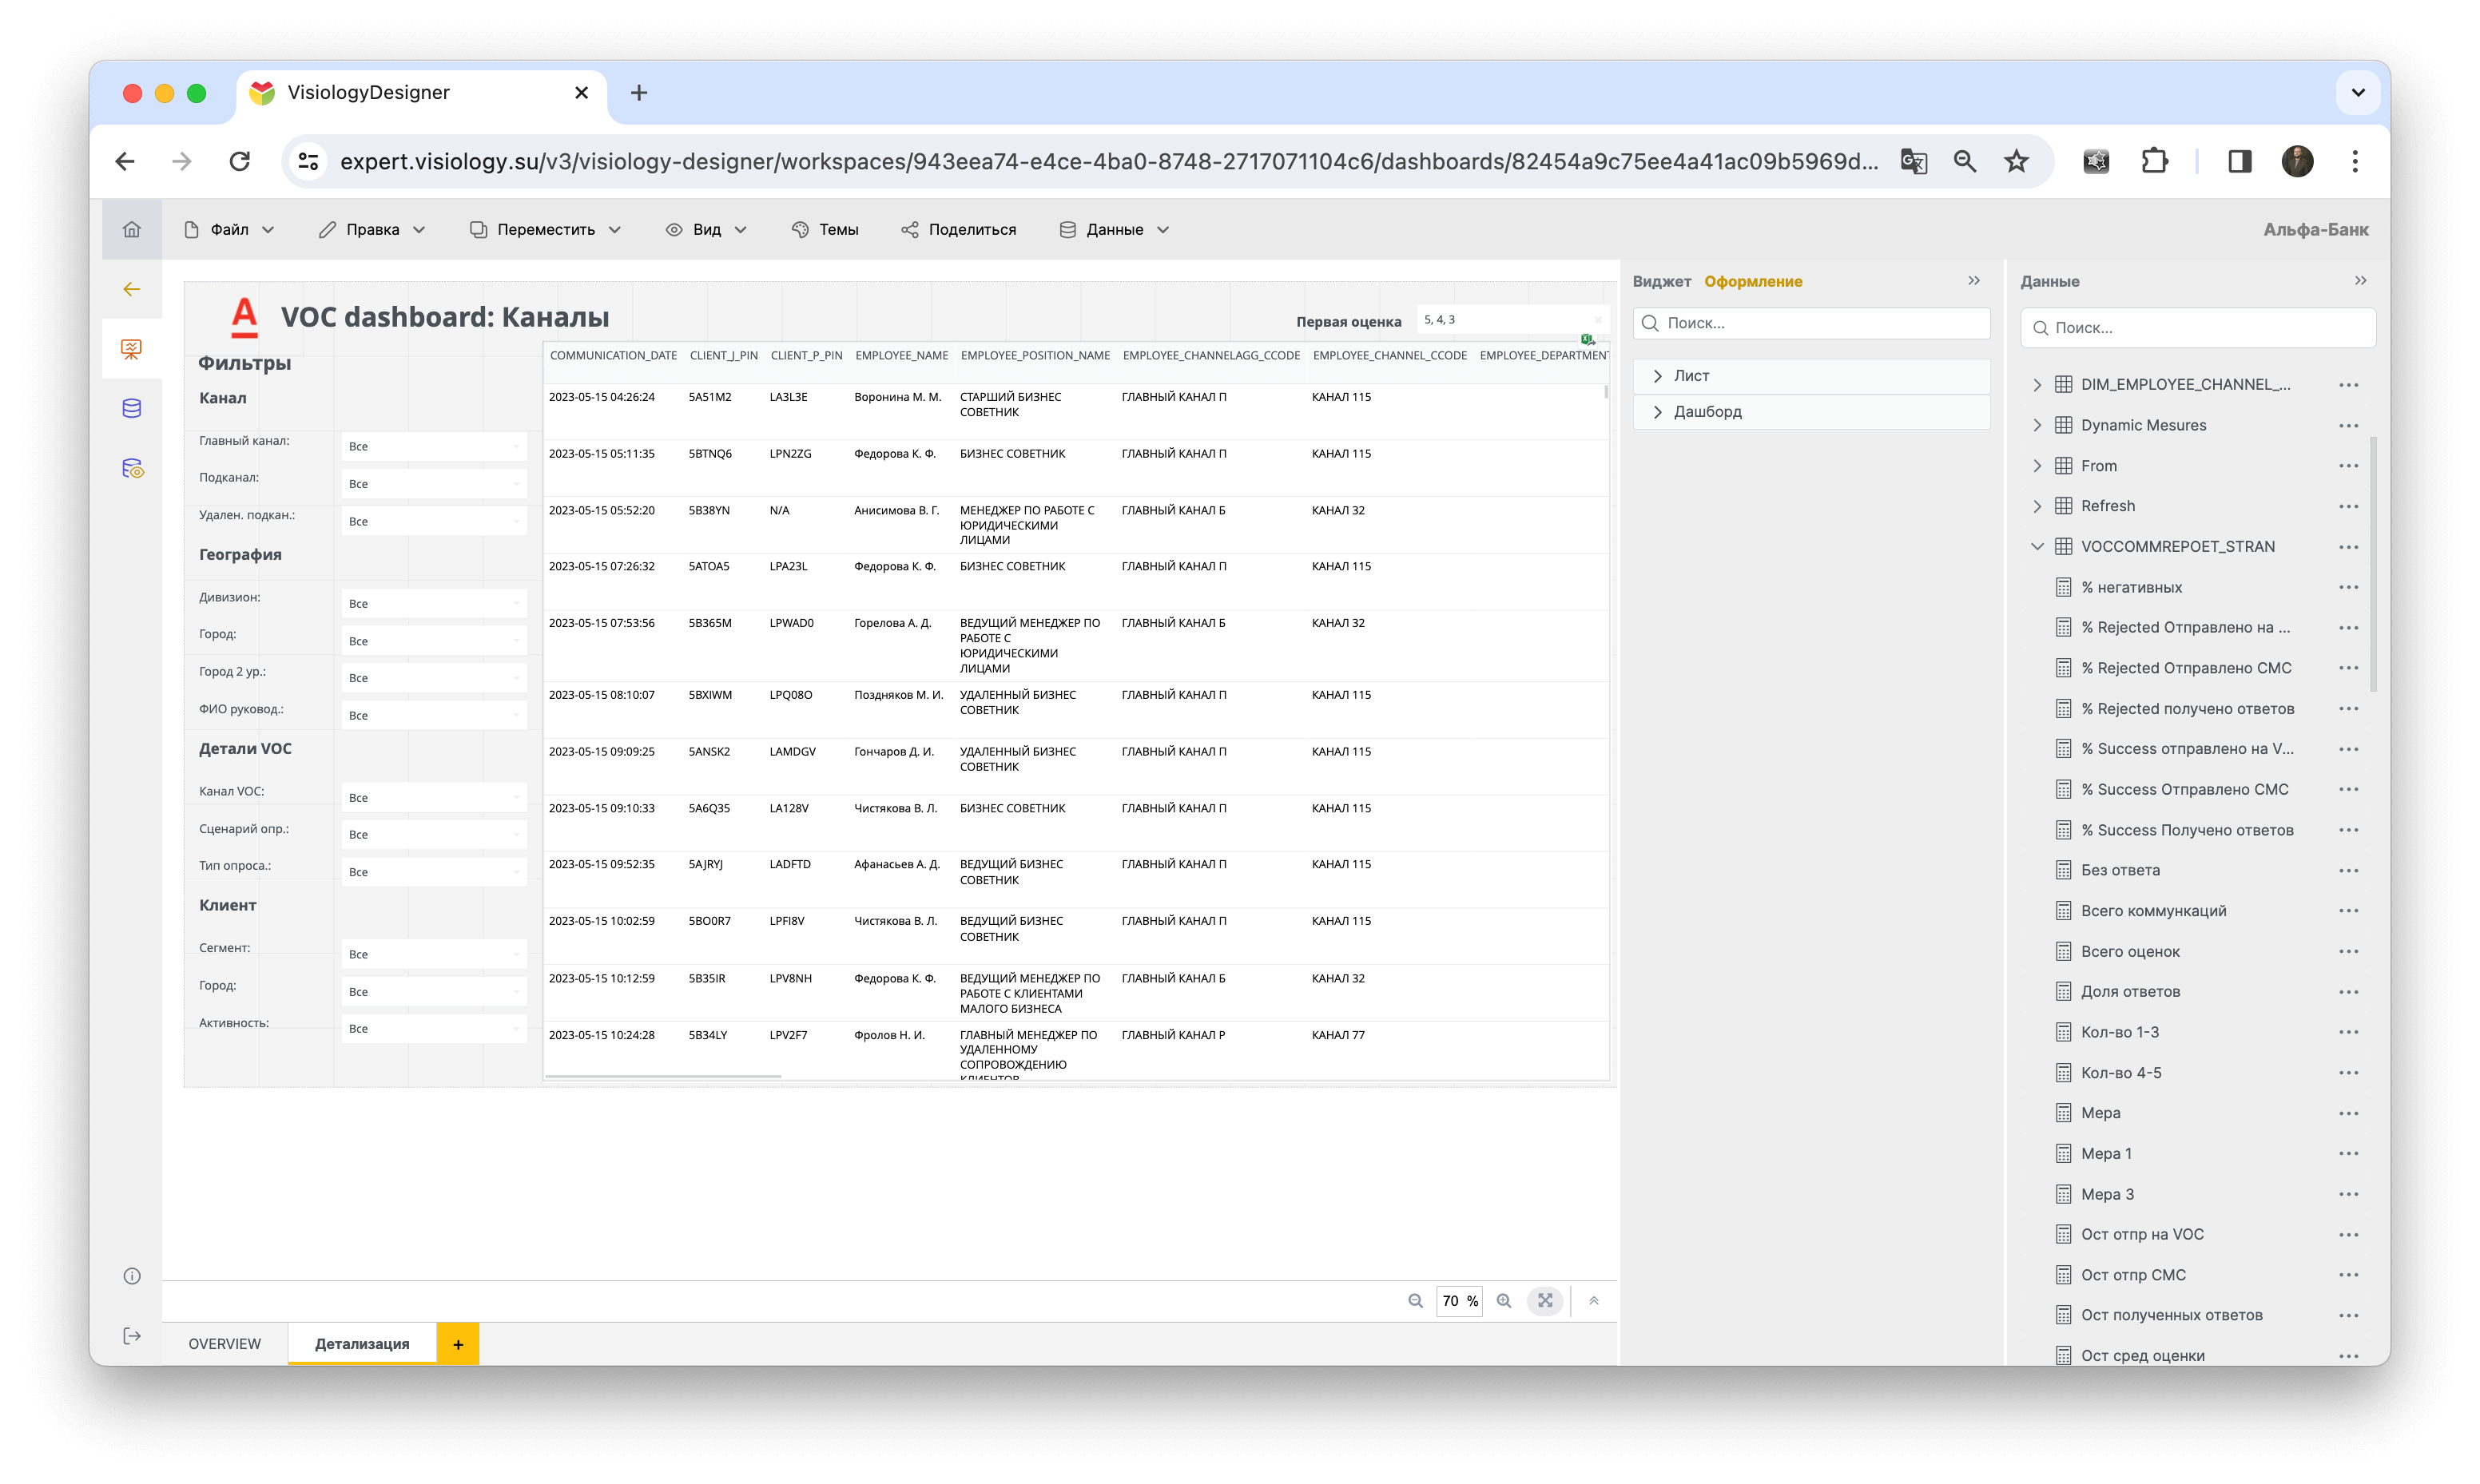Open the Дивизион filter dropdown

(x=434, y=604)
